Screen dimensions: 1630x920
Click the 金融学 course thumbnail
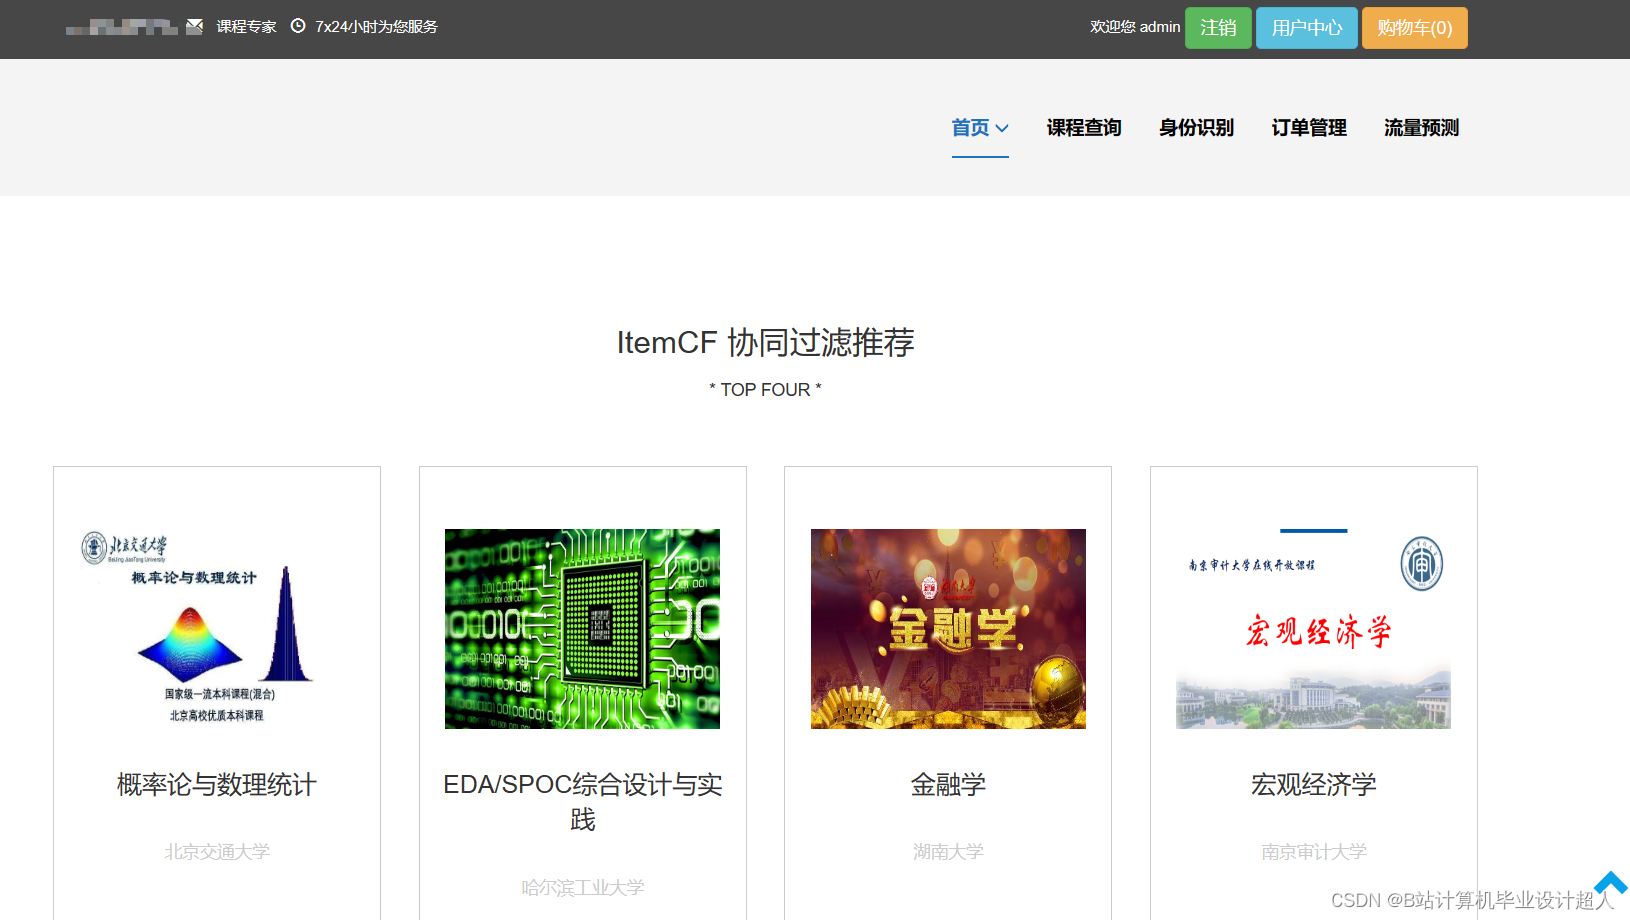[x=947, y=629]
